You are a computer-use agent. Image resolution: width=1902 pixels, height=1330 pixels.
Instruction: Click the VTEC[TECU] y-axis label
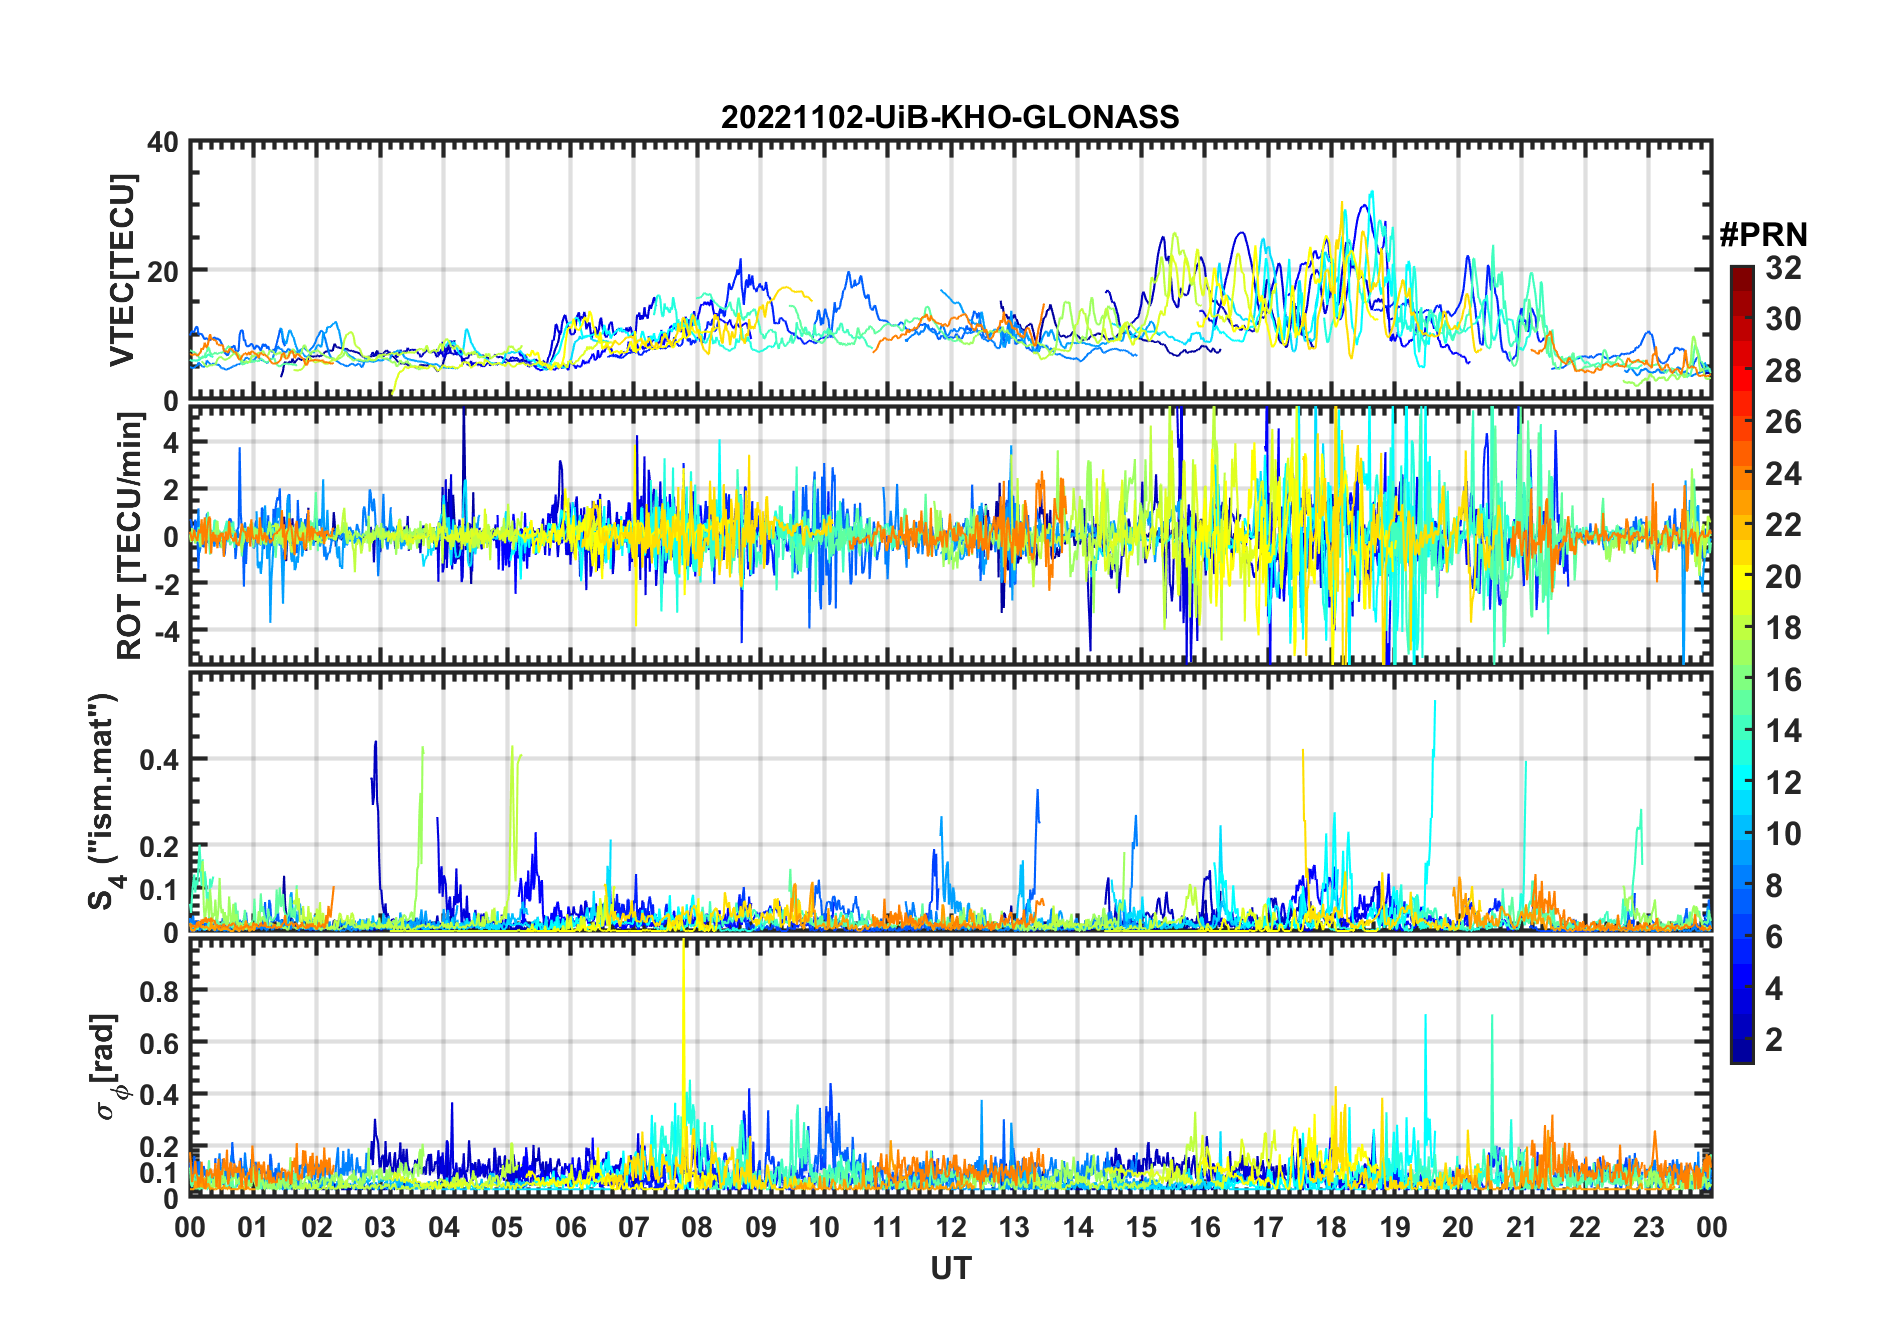tap(122, 270)
